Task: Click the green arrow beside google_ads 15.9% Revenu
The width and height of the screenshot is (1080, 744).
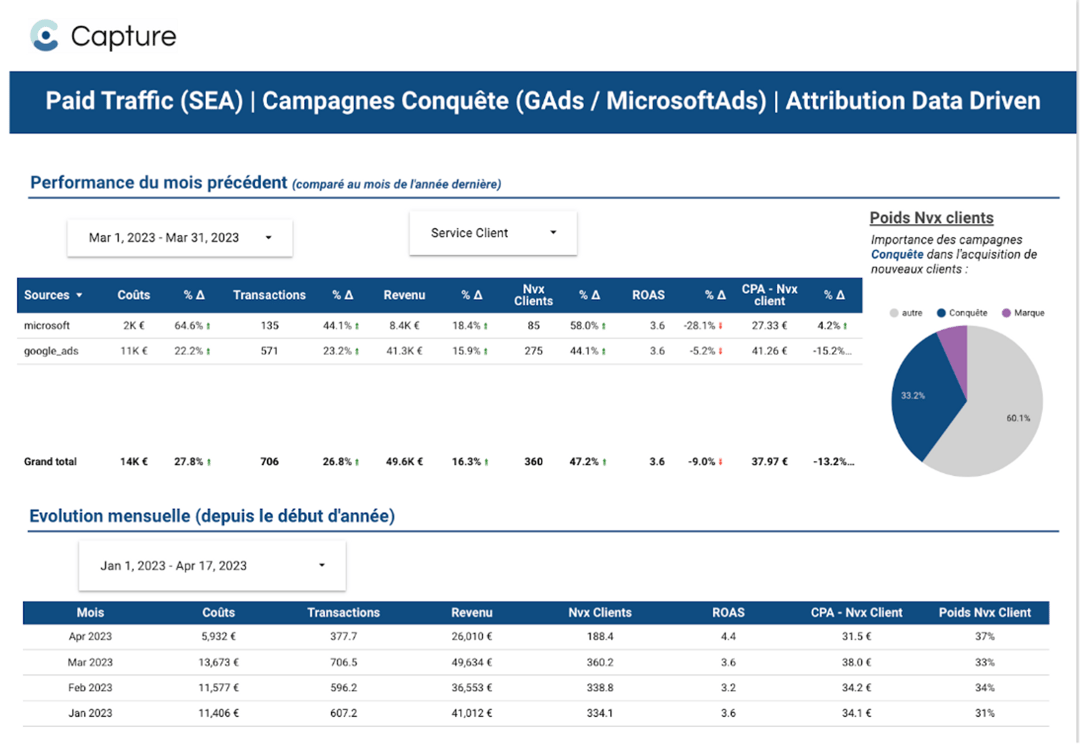Action: [x=486, y=350]
